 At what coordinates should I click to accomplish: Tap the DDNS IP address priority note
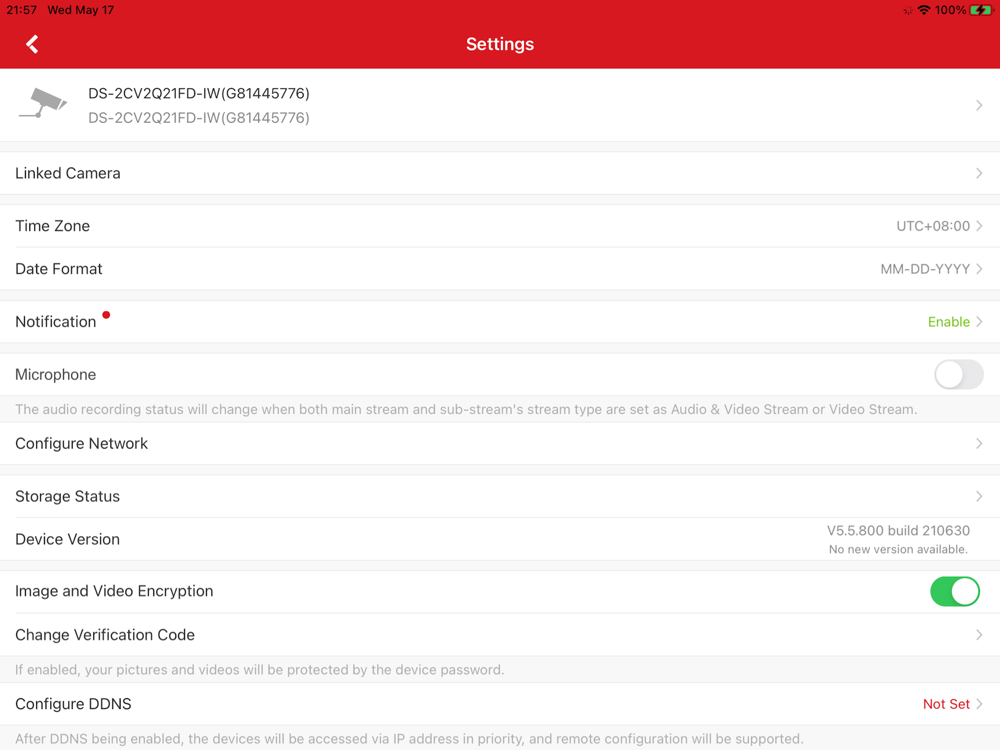pyautogui.click(x=409, y=739)
